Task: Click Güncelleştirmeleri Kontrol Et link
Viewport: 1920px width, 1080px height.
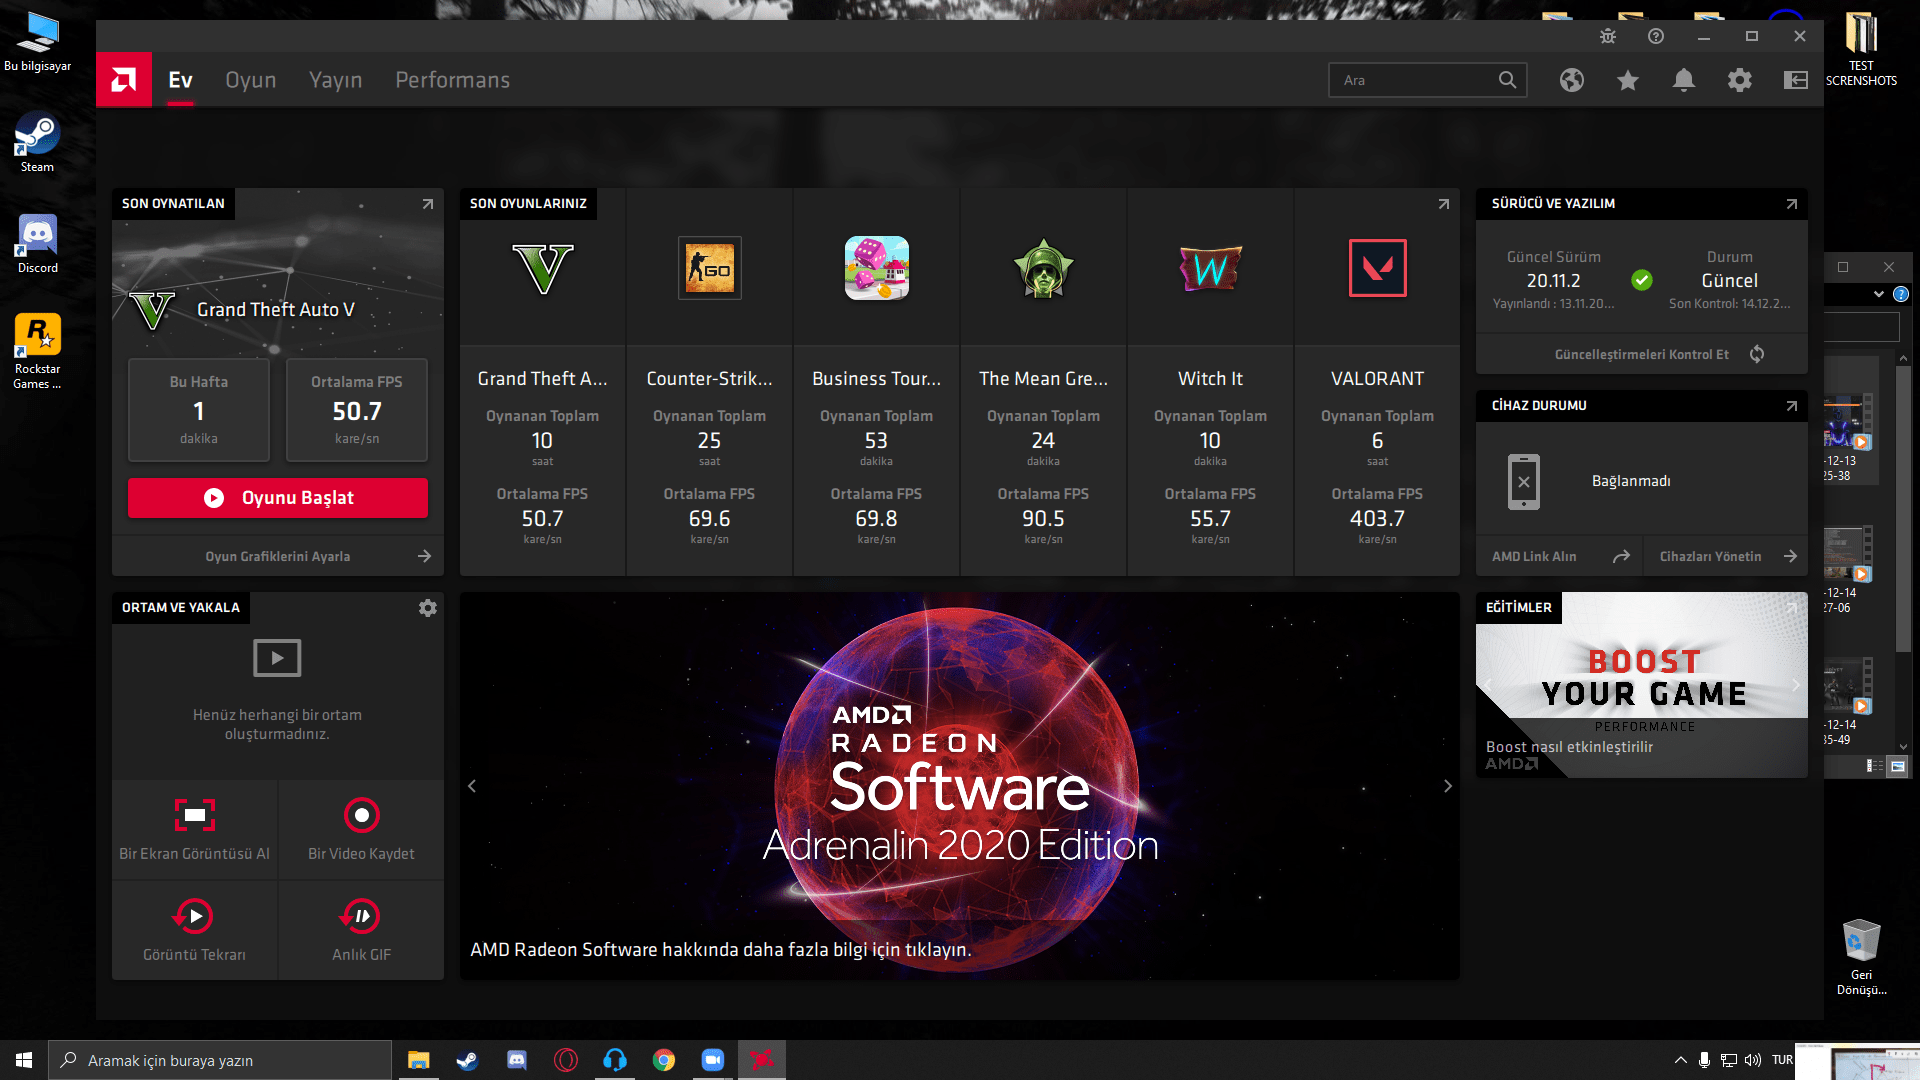Action: click(x=1642, y=354)
